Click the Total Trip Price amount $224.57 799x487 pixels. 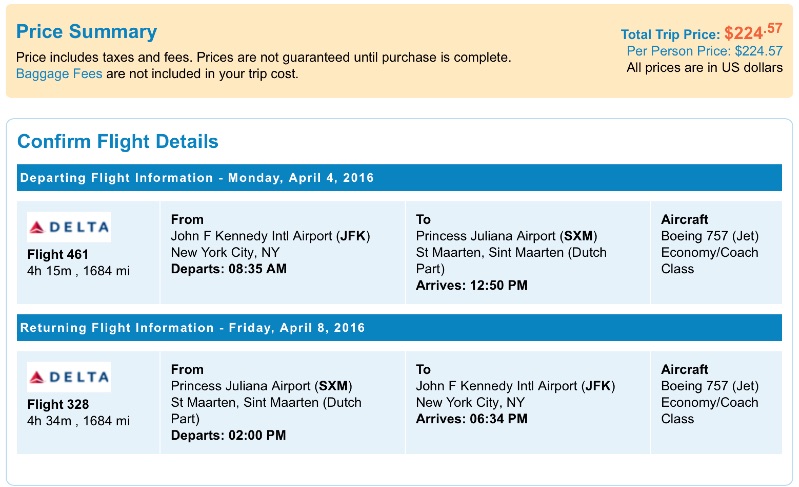(753, 33)
